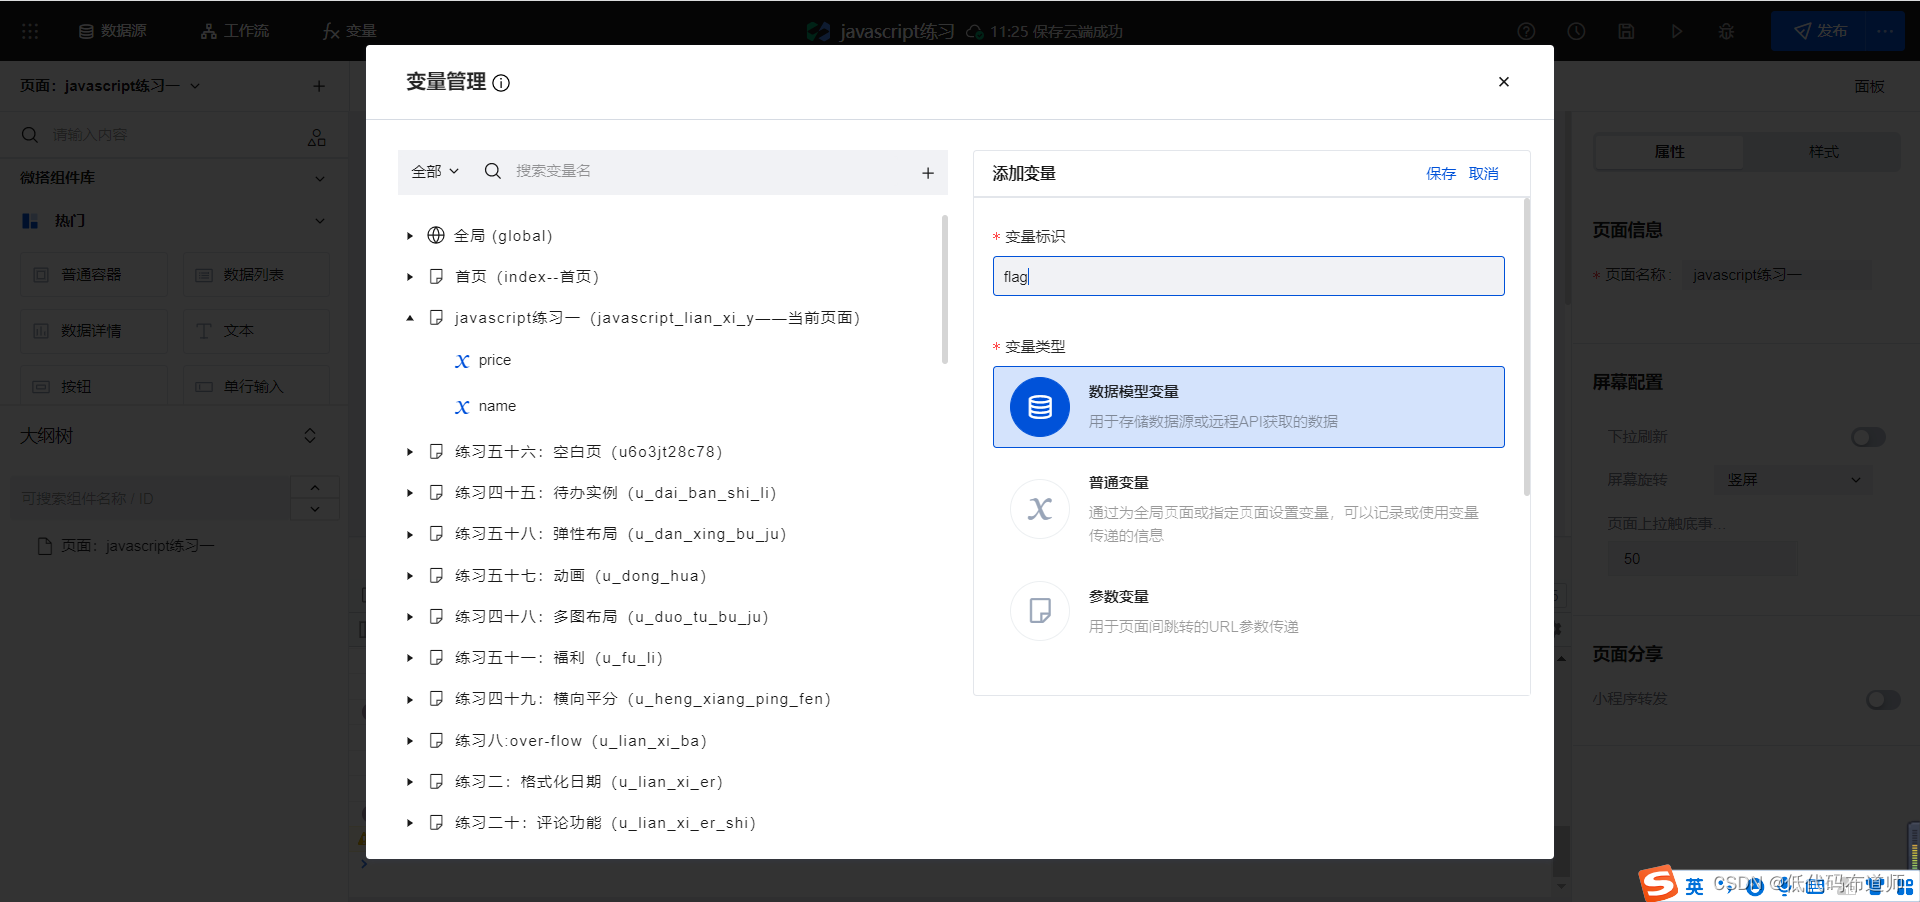
Task: Click the search icon in variable search bar
Action: [x=492, y=171]
